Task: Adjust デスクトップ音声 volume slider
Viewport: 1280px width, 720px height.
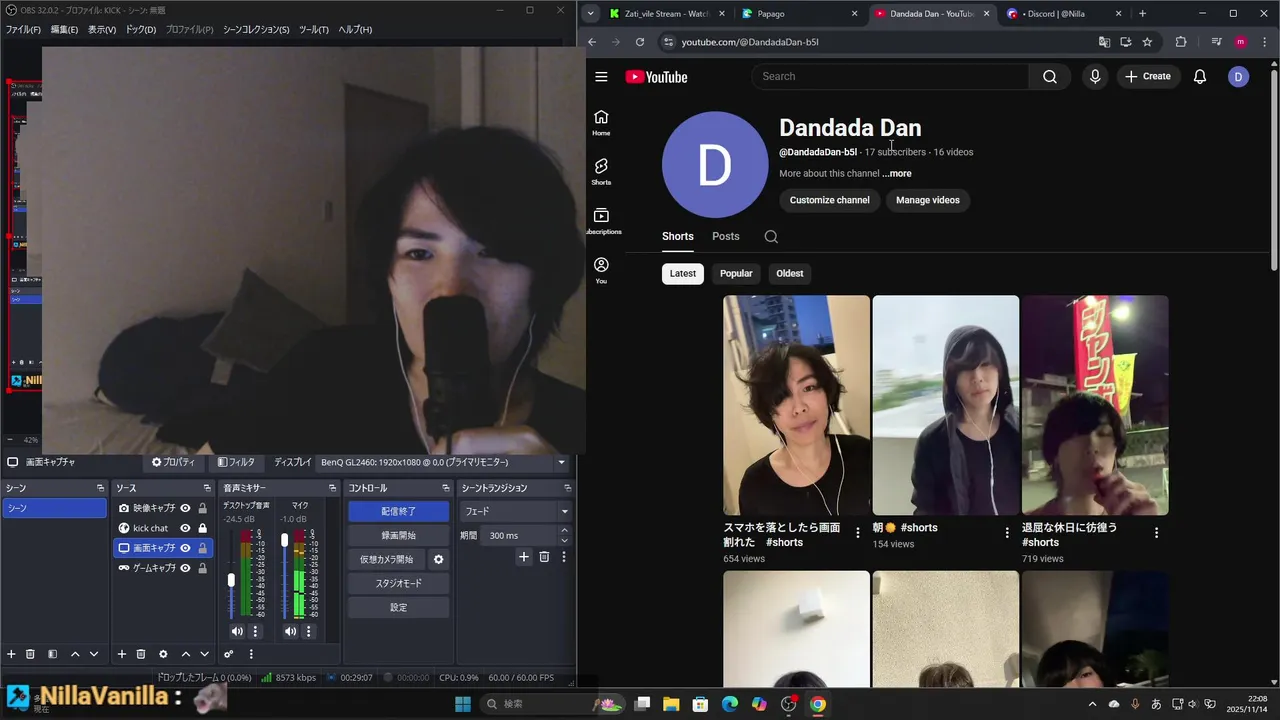Action: [231, 580]
